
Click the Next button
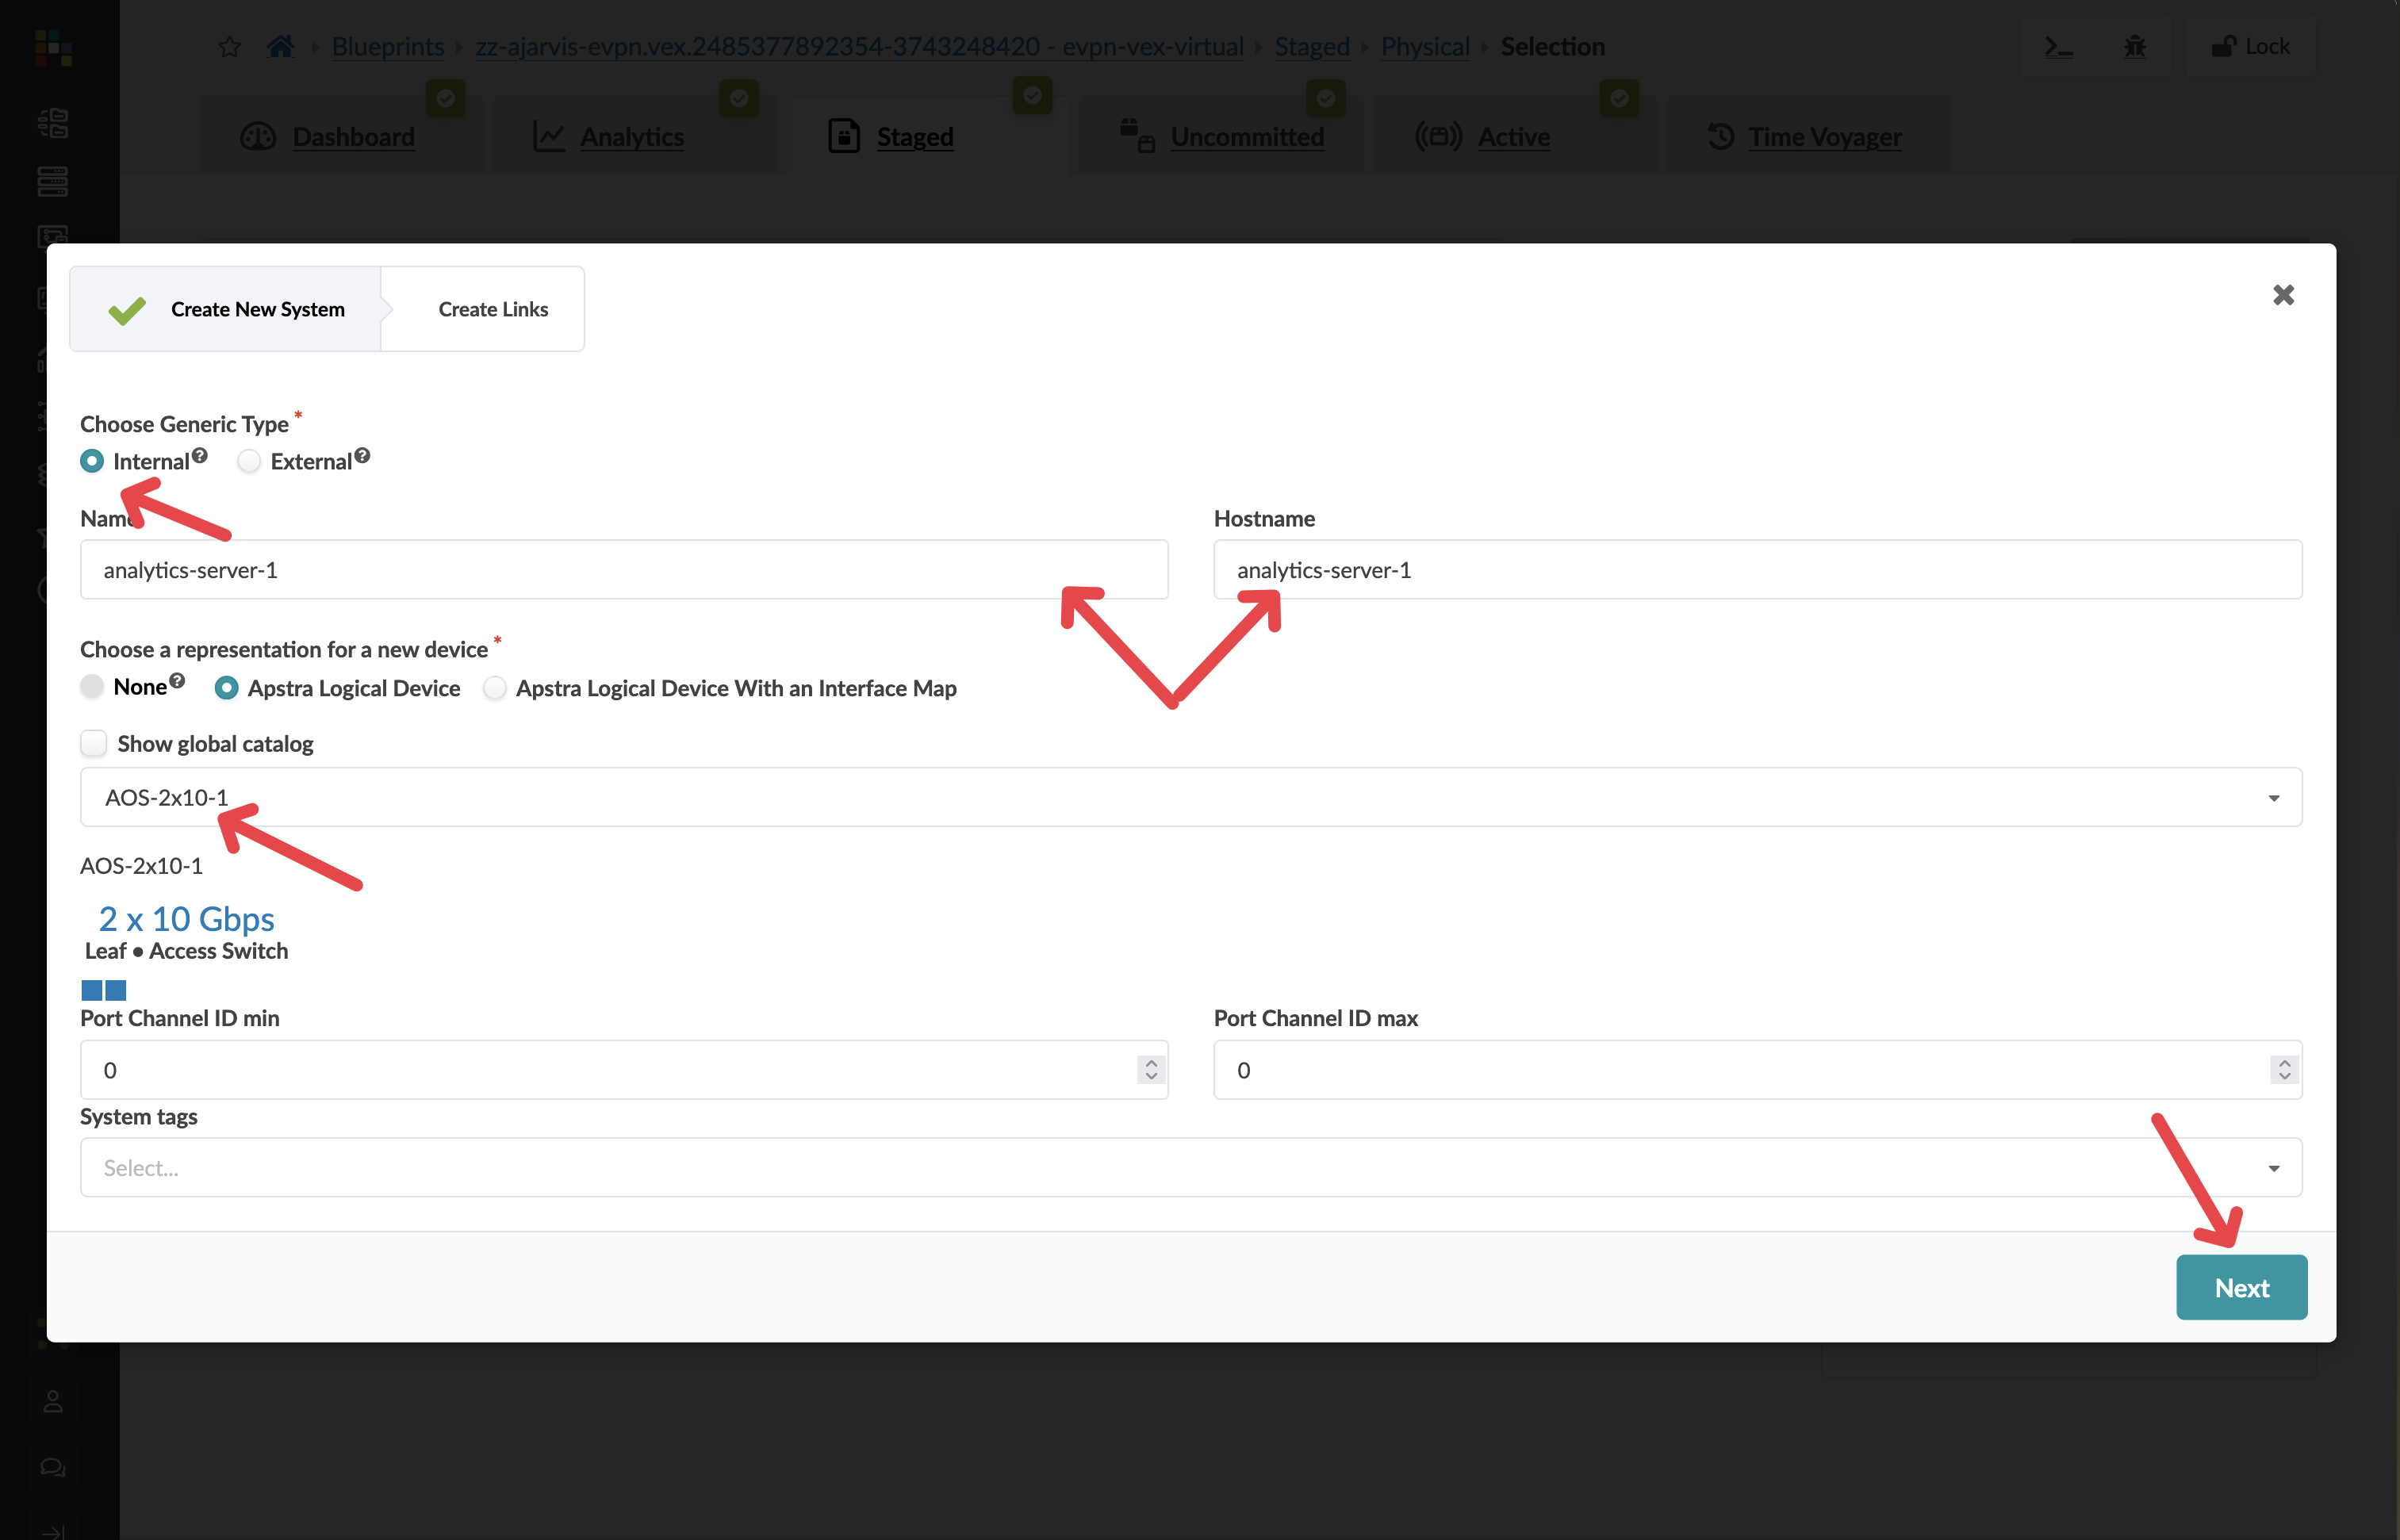click(2241, 1287)
